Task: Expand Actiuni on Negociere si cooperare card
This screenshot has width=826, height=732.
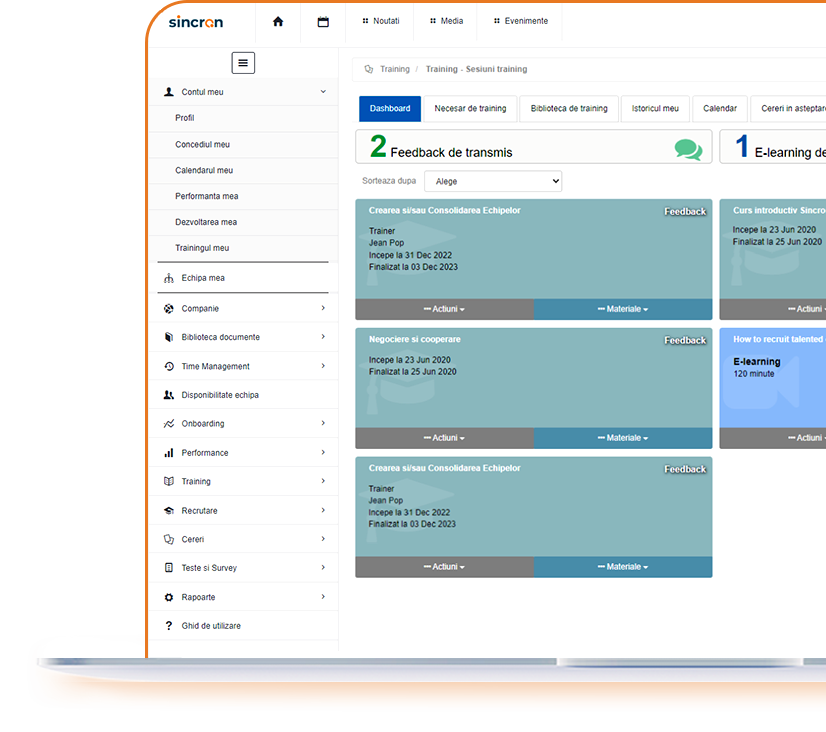Action: [444, 437]
